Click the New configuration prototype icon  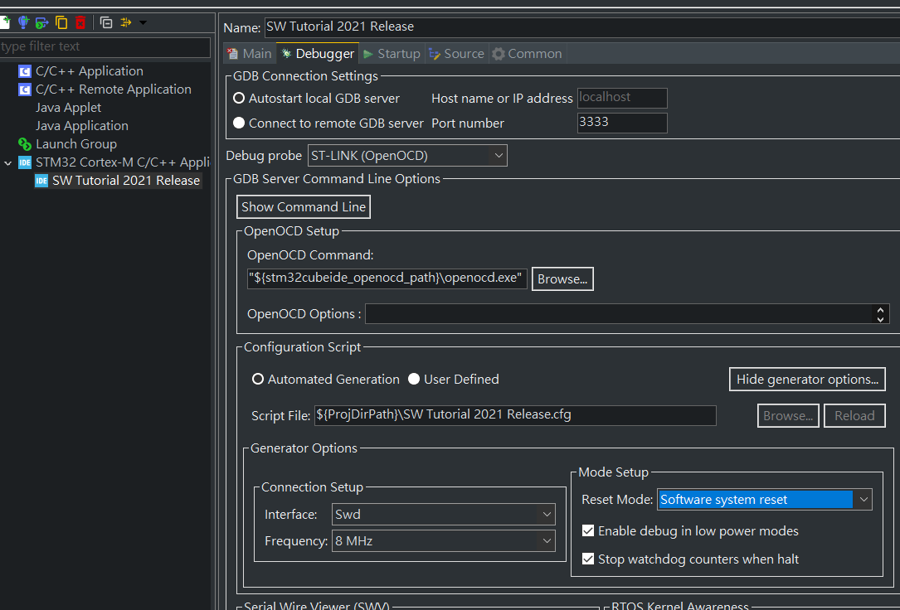23,22
